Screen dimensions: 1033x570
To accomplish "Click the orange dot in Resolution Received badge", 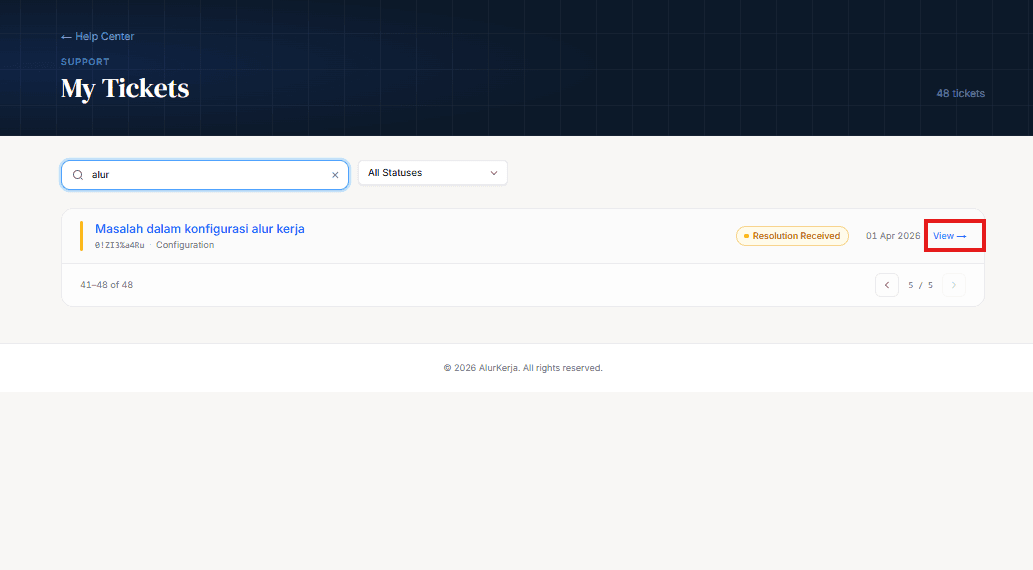I will click(746, 236).
